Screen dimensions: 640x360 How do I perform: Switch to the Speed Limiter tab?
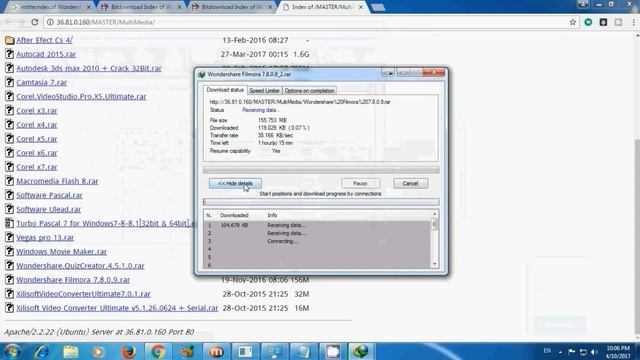click(264, 91)
